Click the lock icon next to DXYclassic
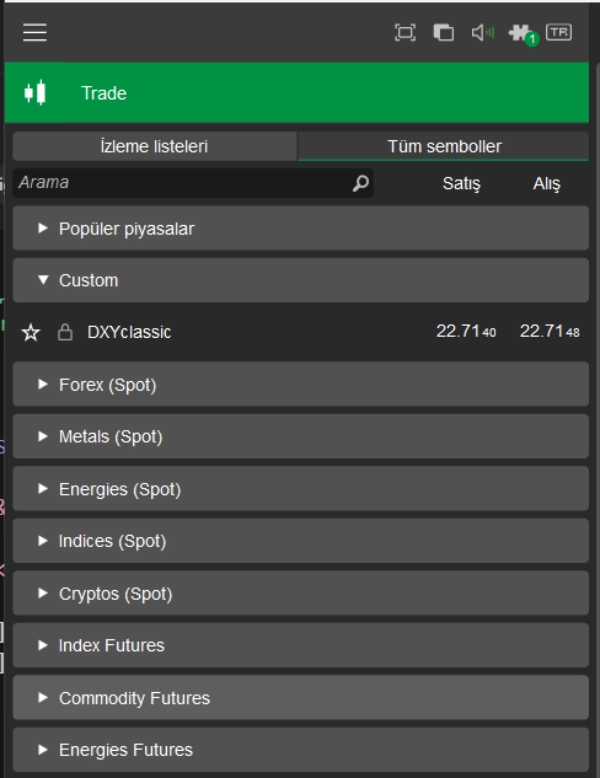 65,333
